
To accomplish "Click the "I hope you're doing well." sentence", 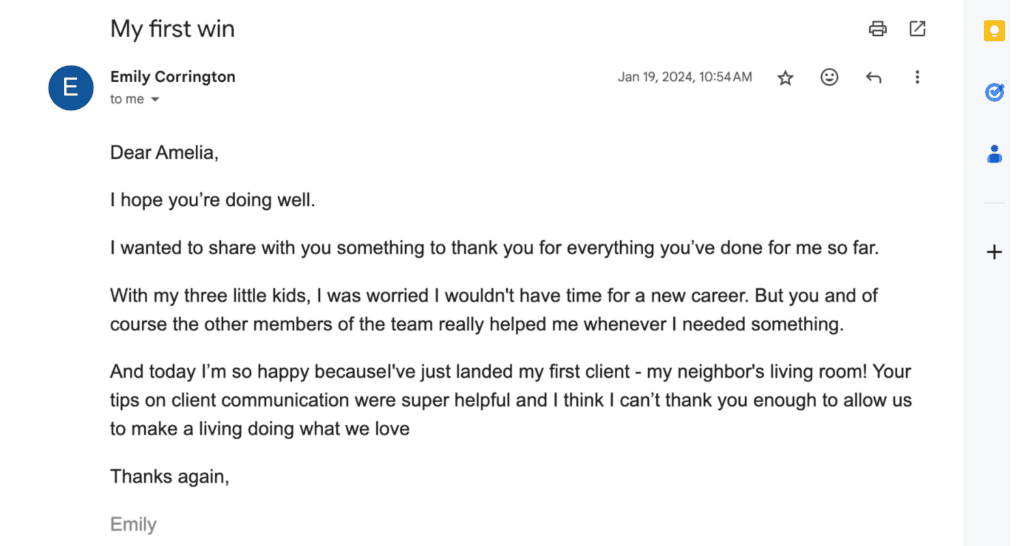I will [213, 200].
